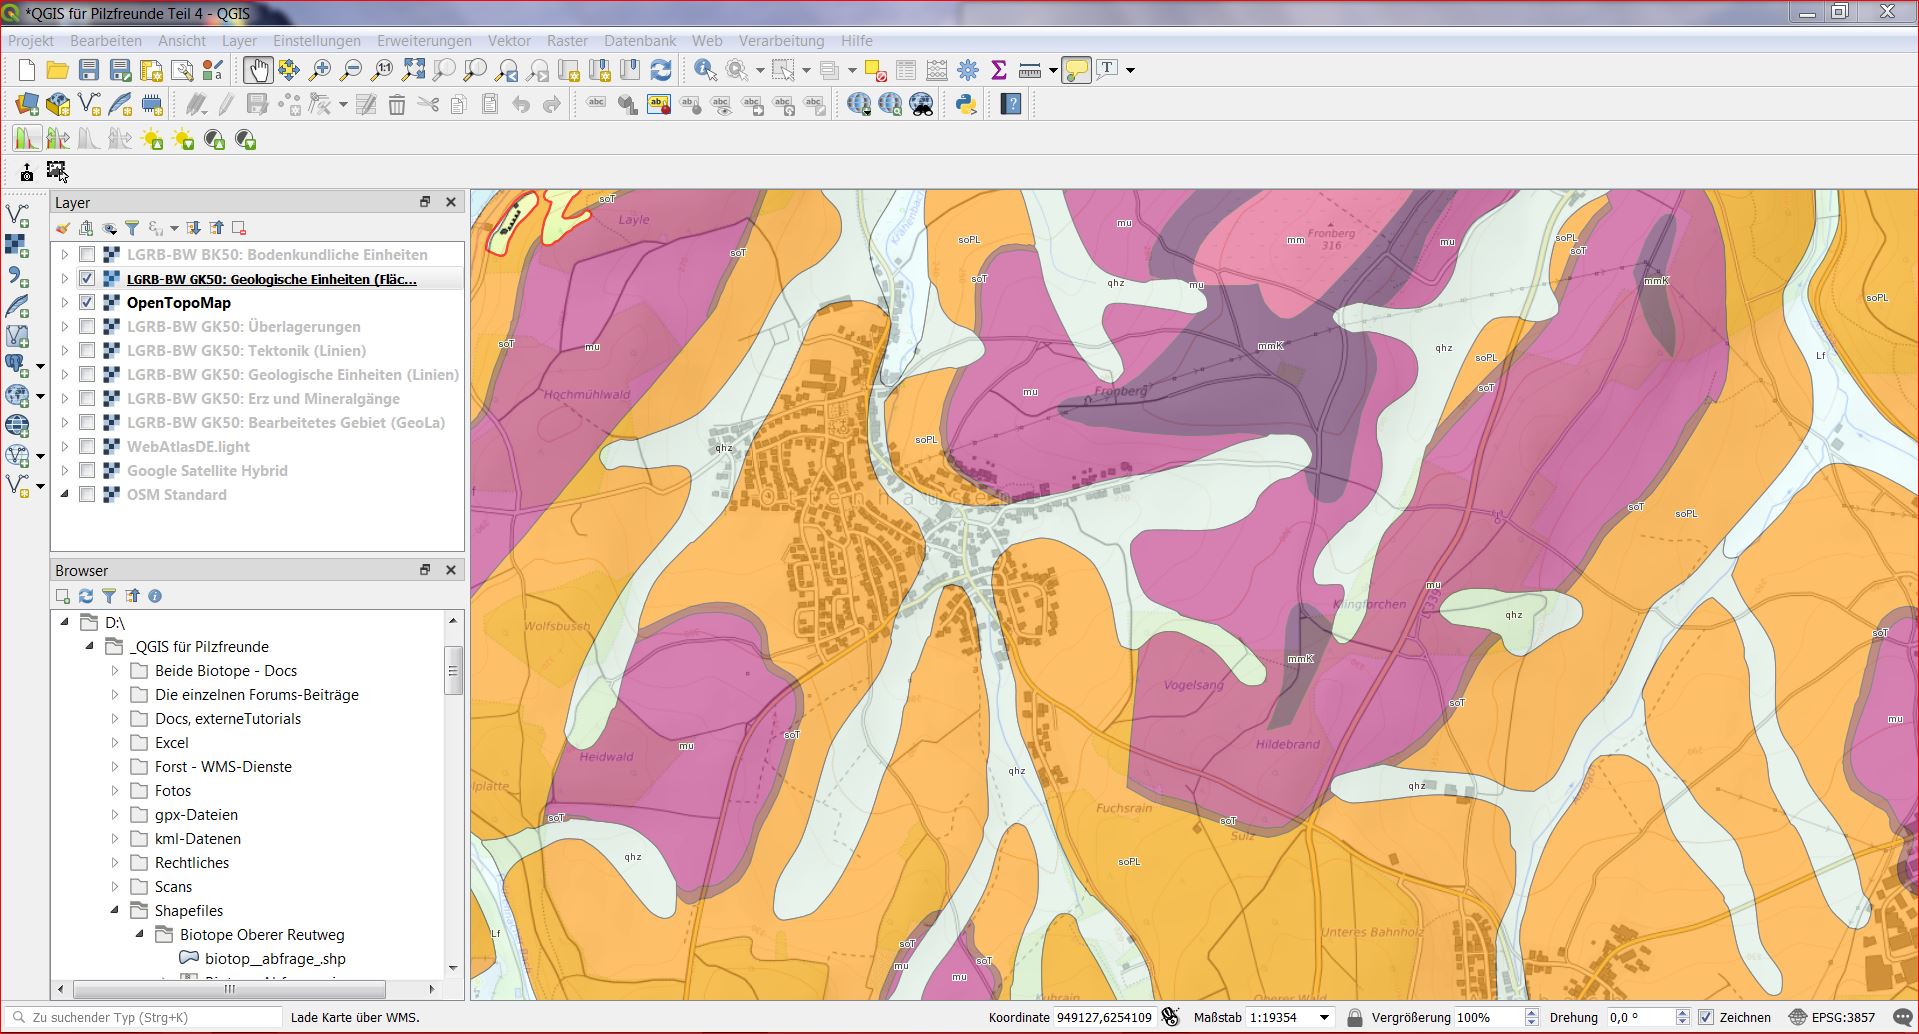Uncheck the OpenTopoMap layer checkbox

87,303
